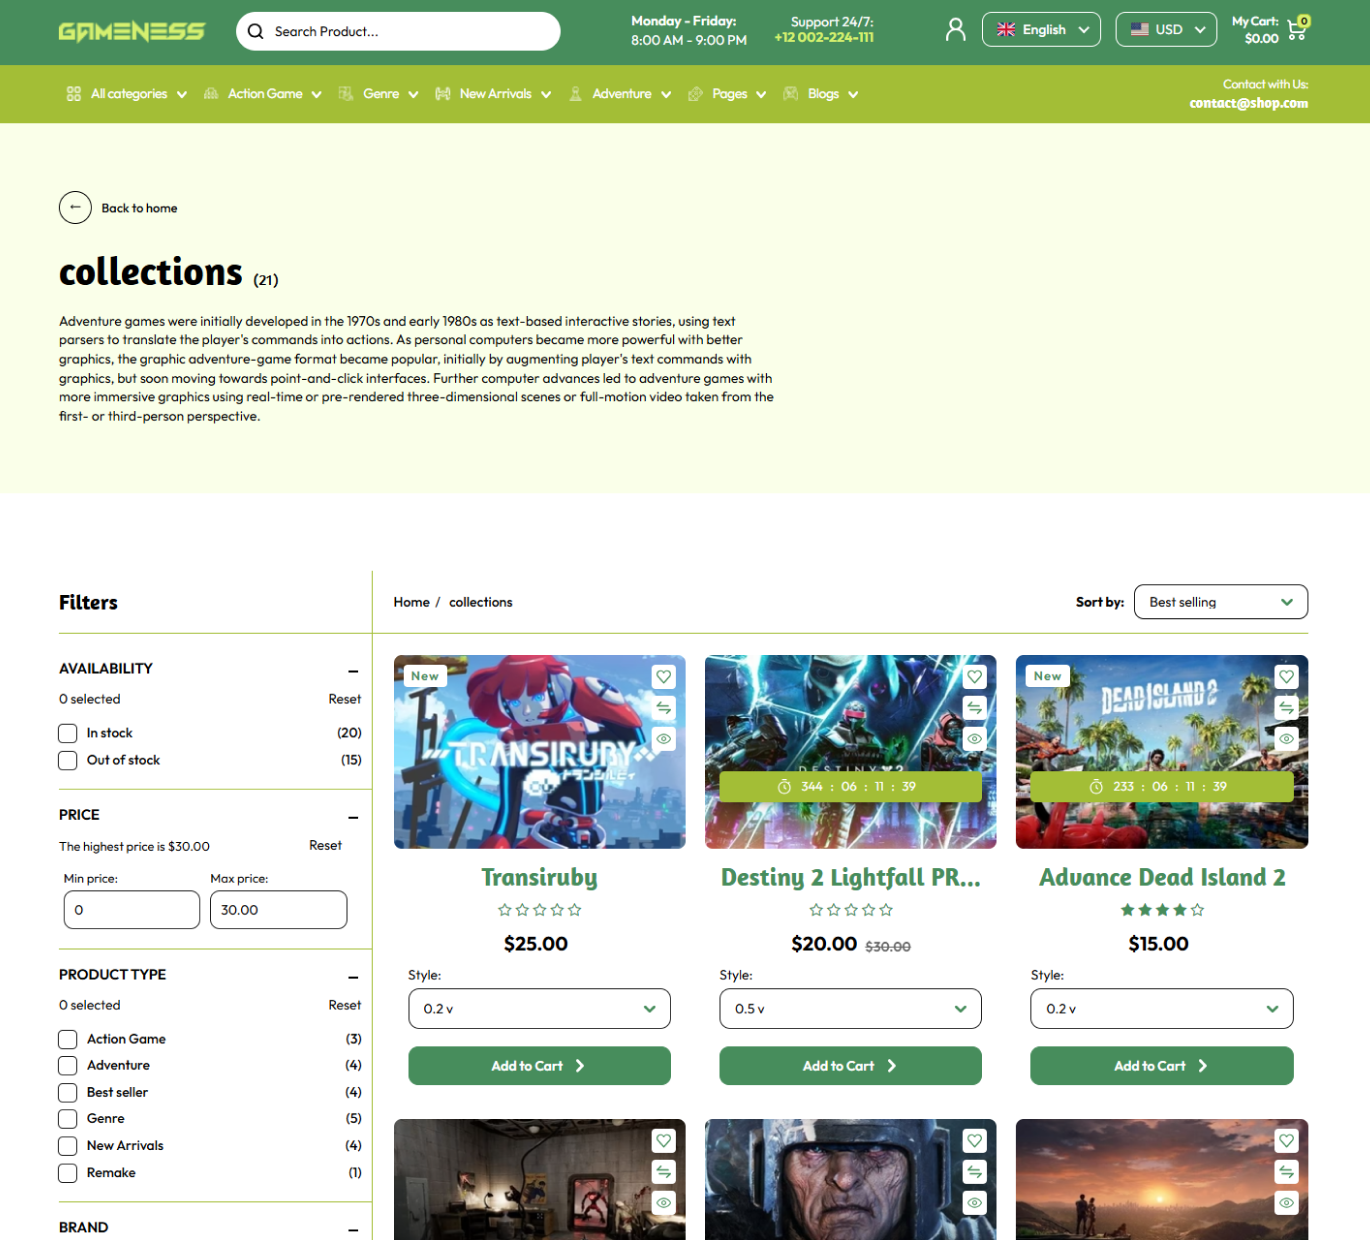Reset the Product Type filter

point(345,1005)
